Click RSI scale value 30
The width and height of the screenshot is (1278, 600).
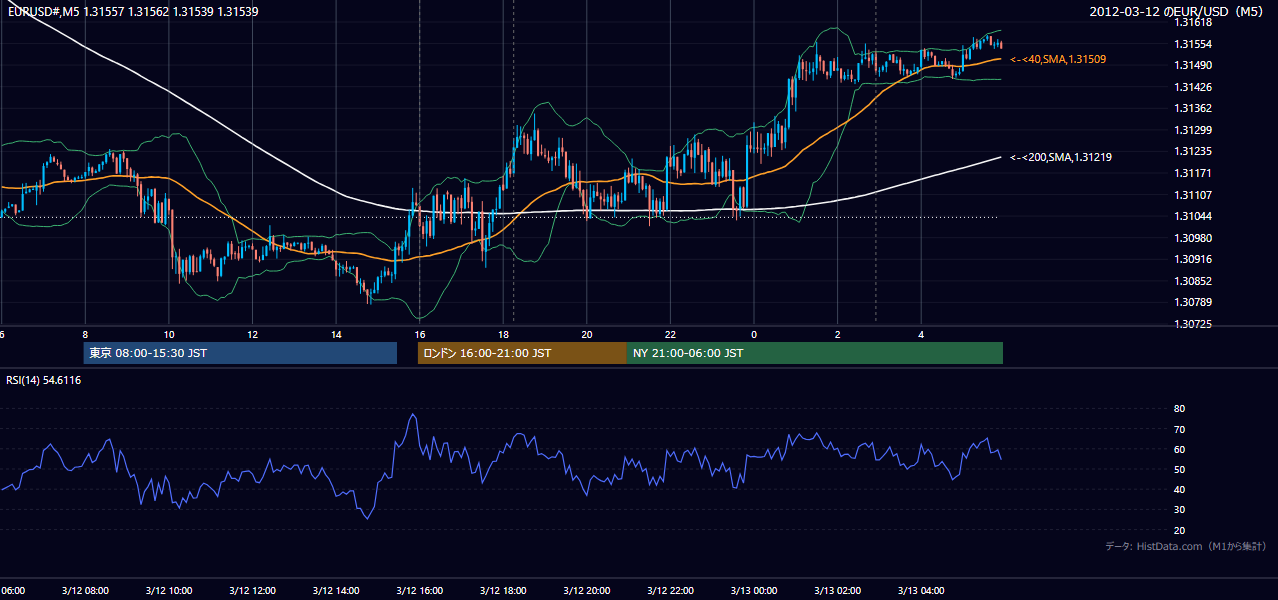(1179, 510)
